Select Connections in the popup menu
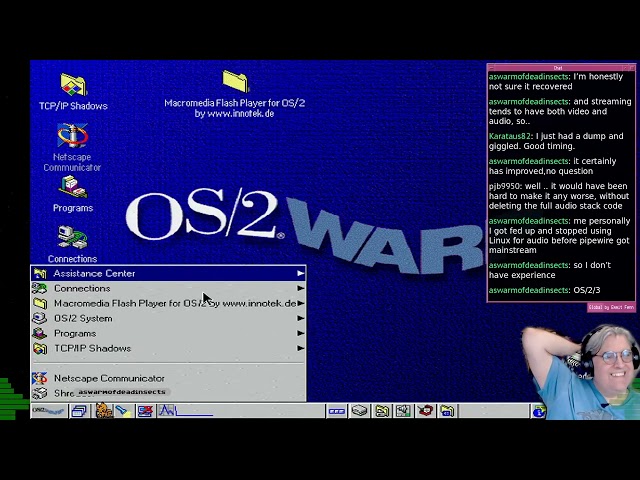 click(168, 289)
